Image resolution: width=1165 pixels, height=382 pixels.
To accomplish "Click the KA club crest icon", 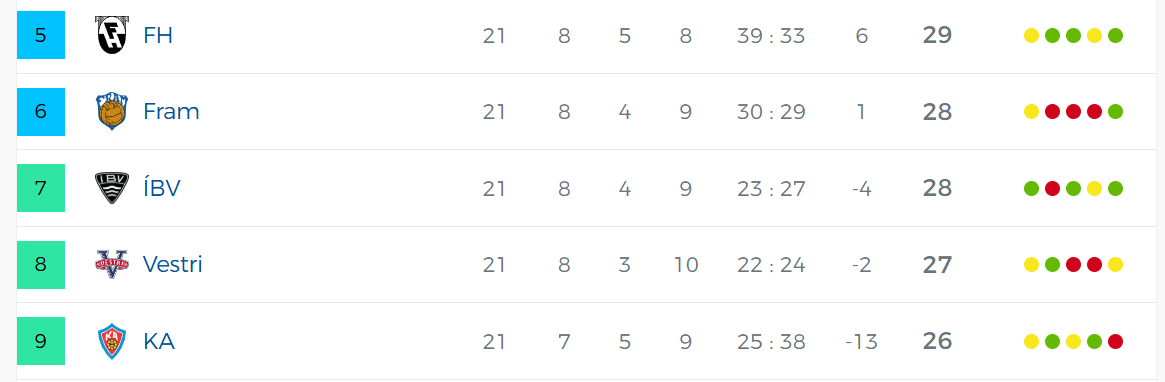I will point(112,341).
